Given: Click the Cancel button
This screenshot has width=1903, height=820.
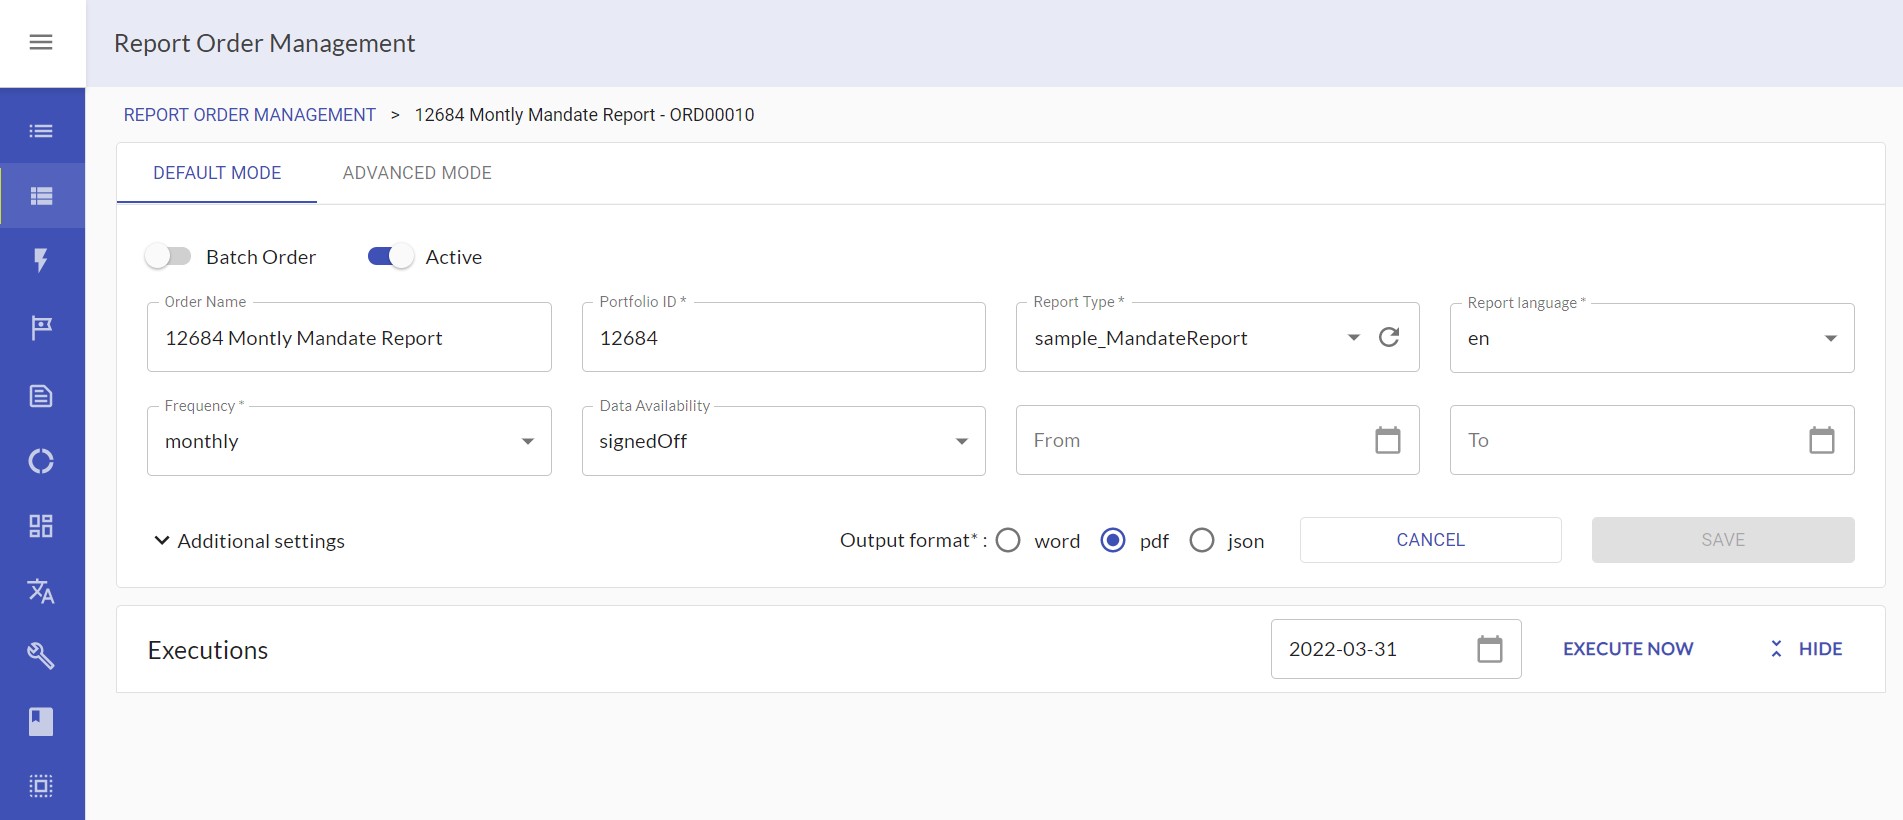Looking at the screenshot, I should (1430, 540).
